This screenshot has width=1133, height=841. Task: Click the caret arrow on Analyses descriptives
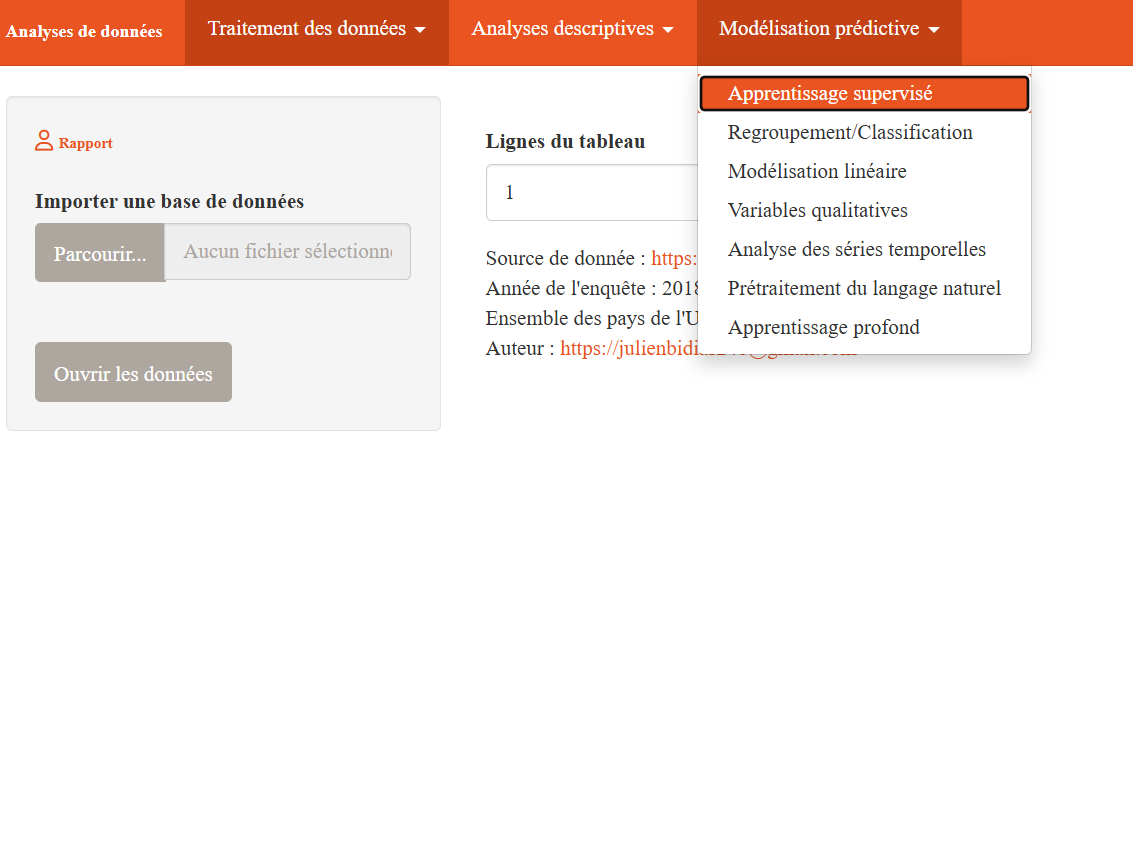[668, 29]
